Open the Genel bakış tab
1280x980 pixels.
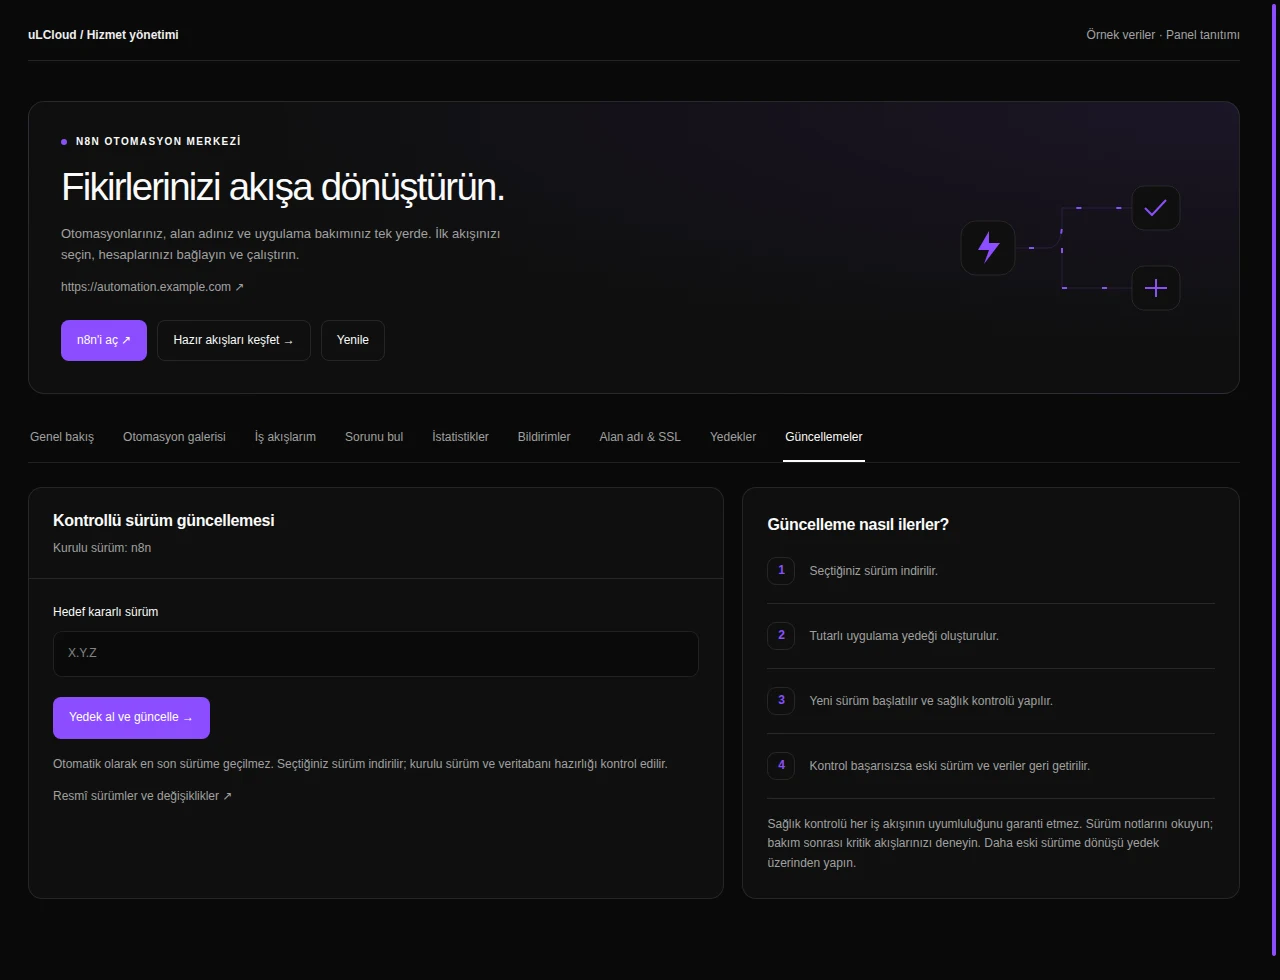pyautogui.click(x=62, y=437)
